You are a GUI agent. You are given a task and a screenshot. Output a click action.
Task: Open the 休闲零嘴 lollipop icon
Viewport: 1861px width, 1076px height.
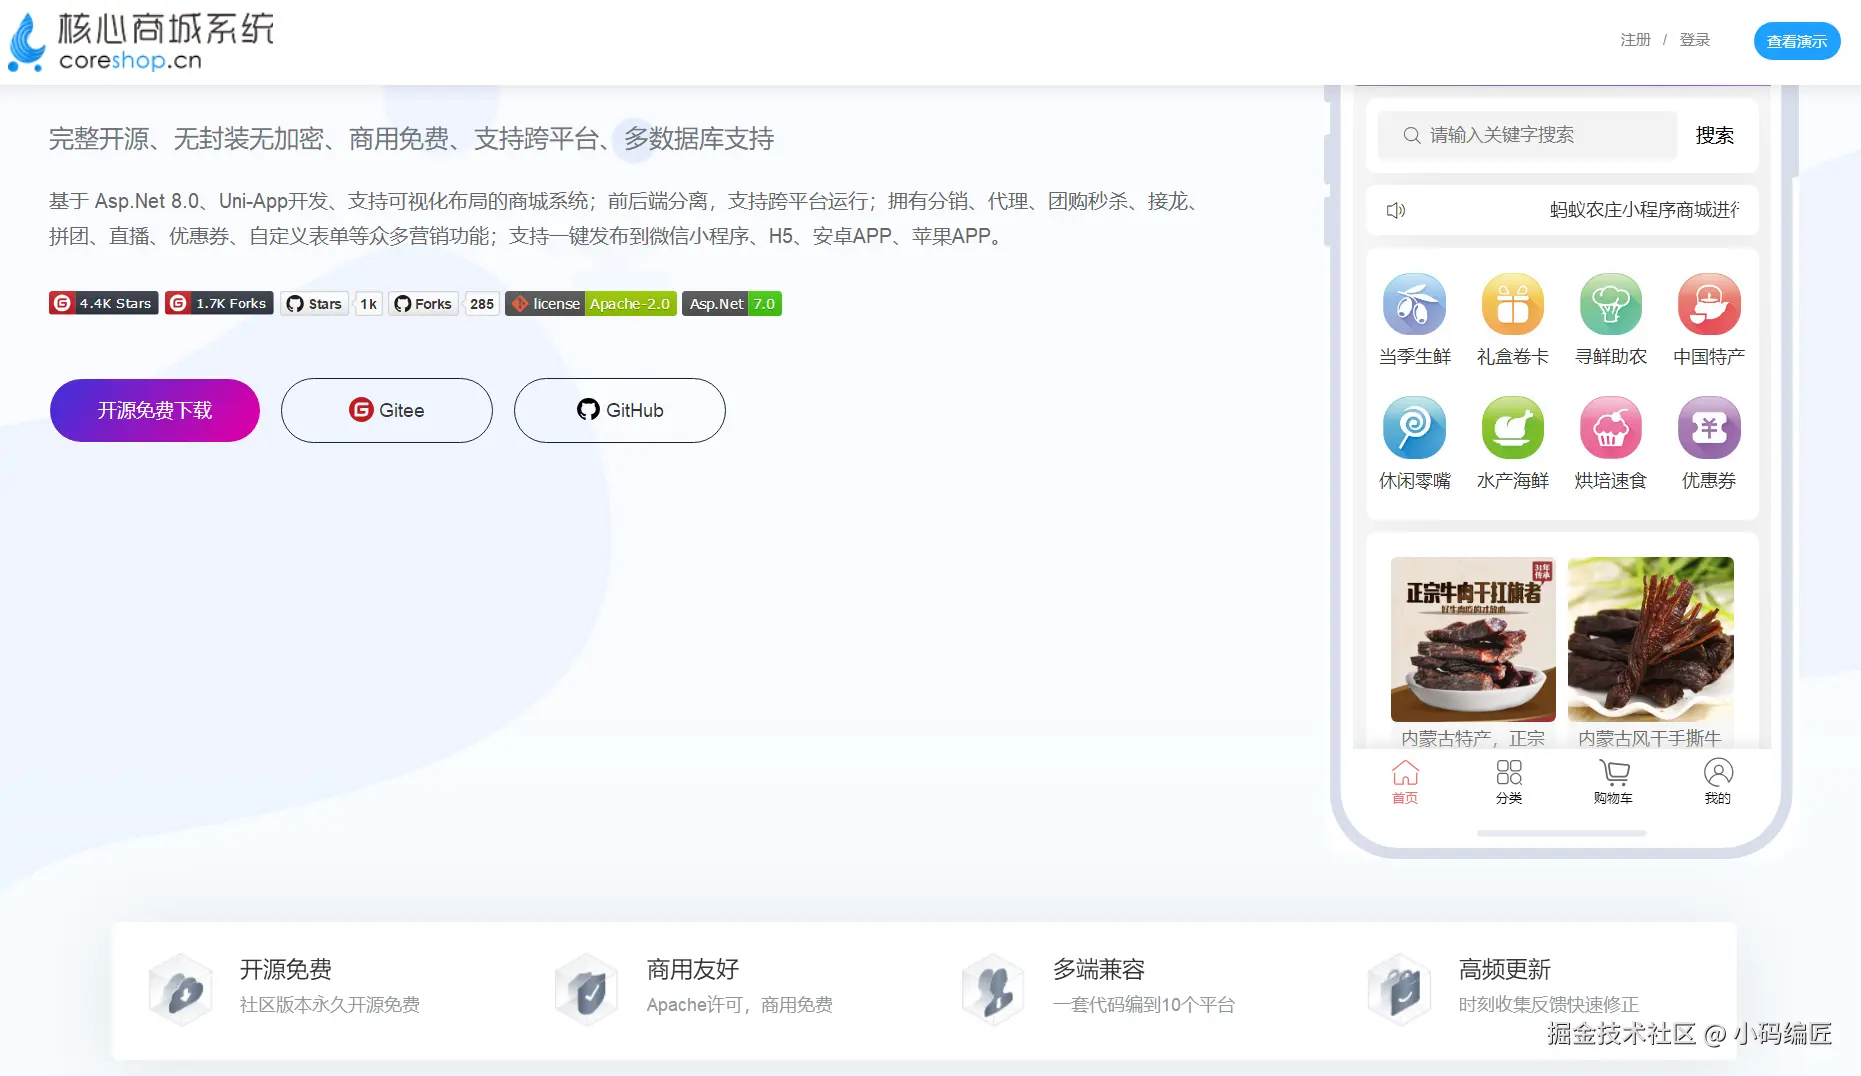tap(1414, 428)
